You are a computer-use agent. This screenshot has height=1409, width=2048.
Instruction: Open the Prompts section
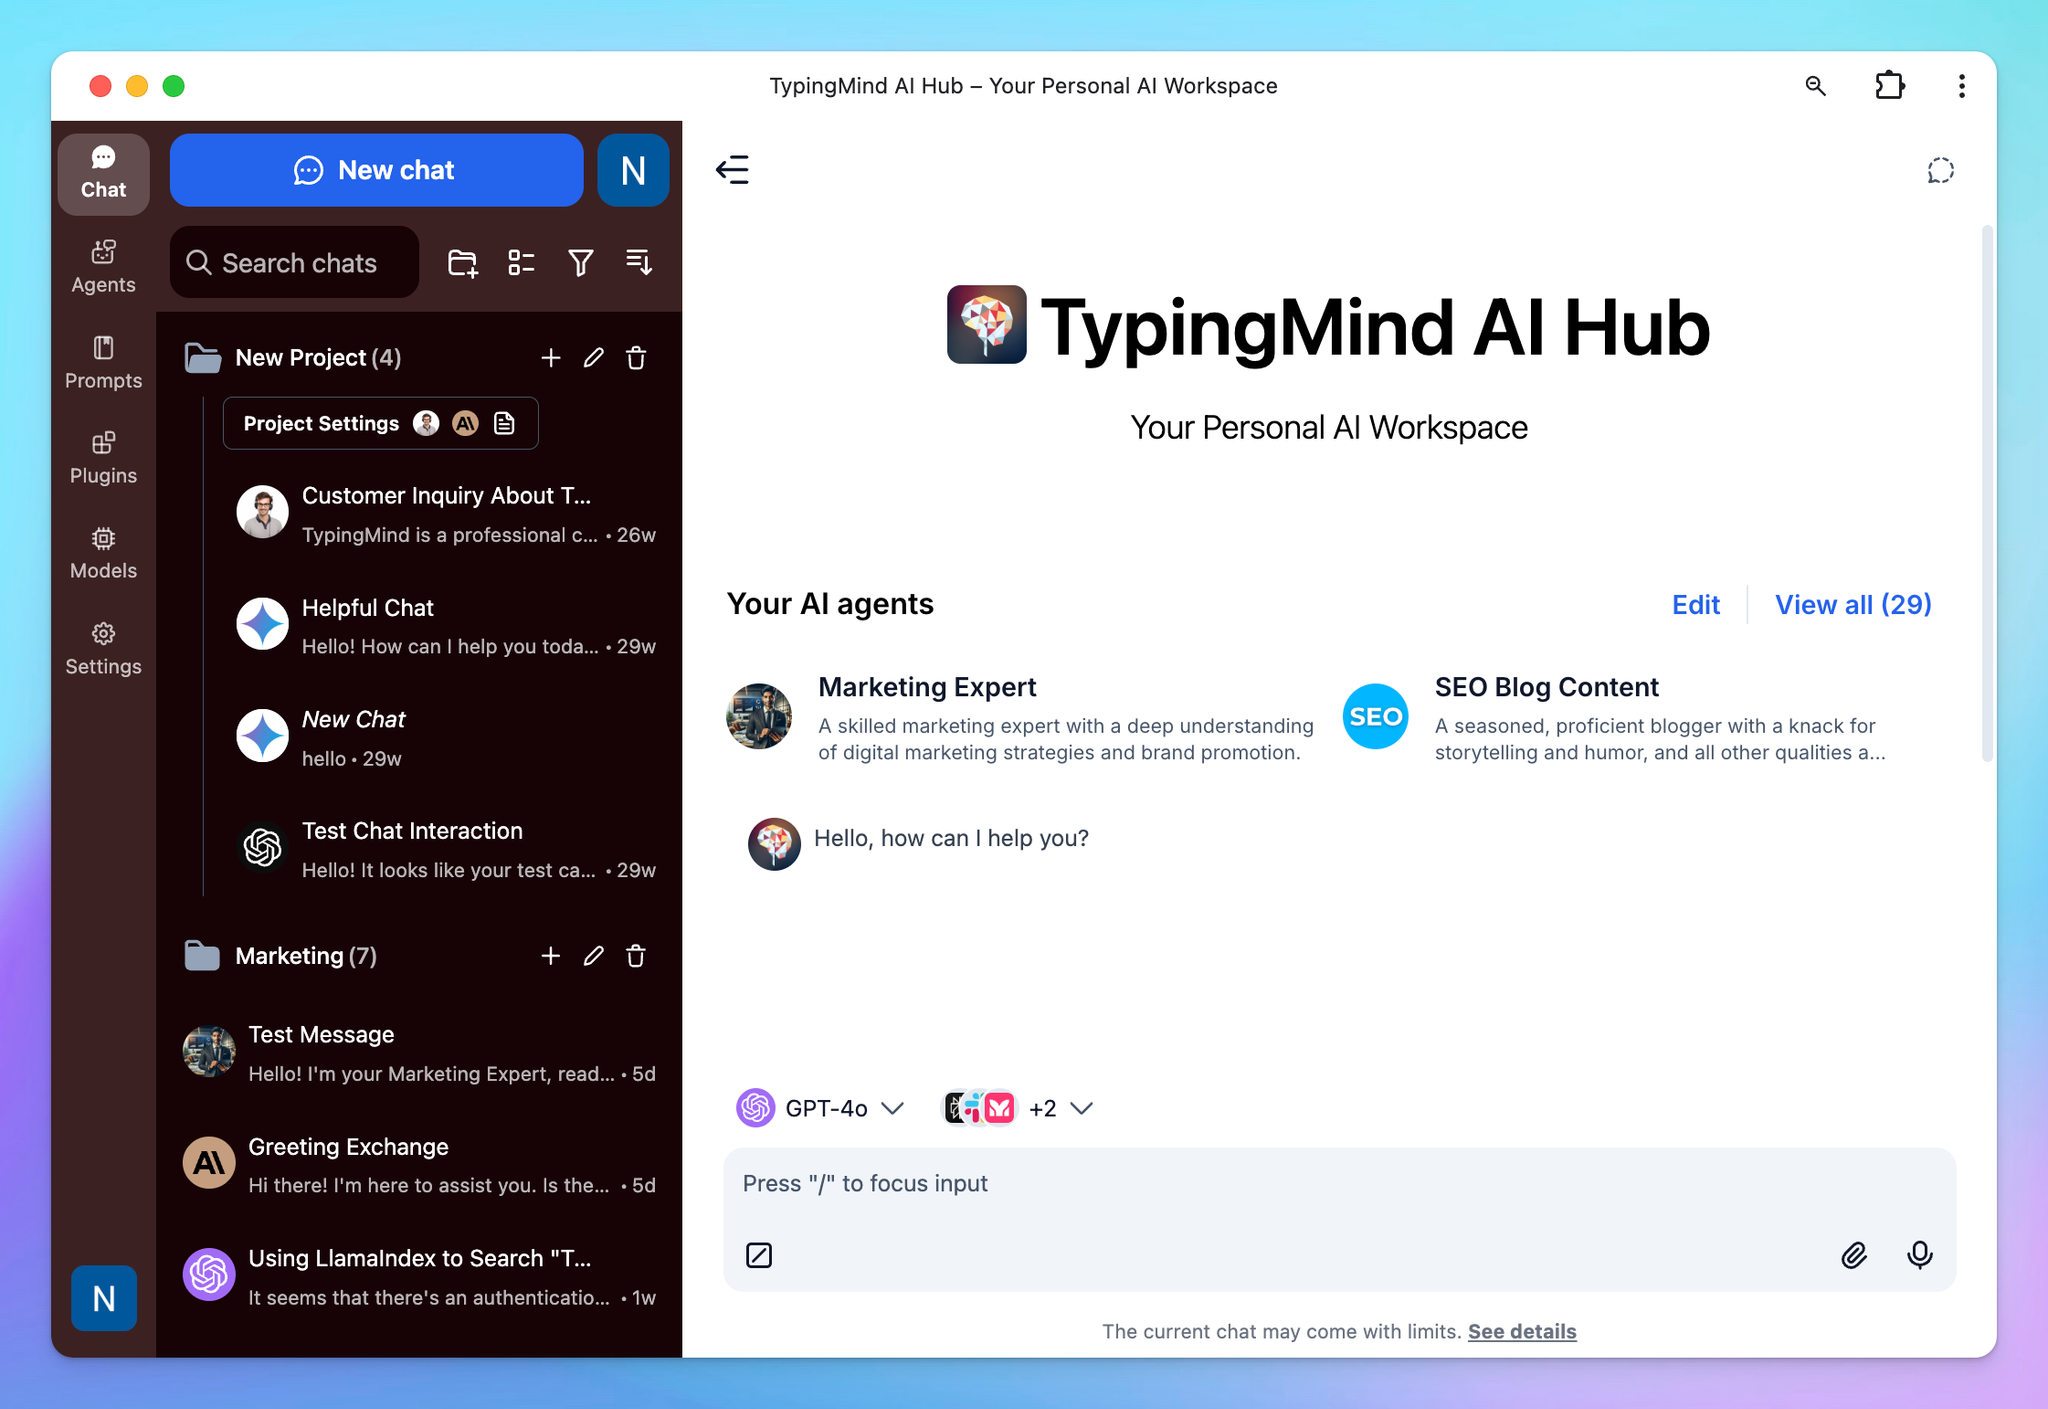click(x=103, y=362)
